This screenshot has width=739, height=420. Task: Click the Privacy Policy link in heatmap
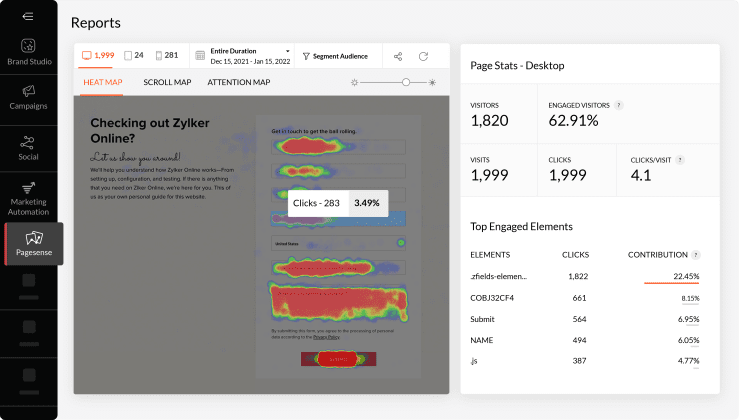[326, 337]
